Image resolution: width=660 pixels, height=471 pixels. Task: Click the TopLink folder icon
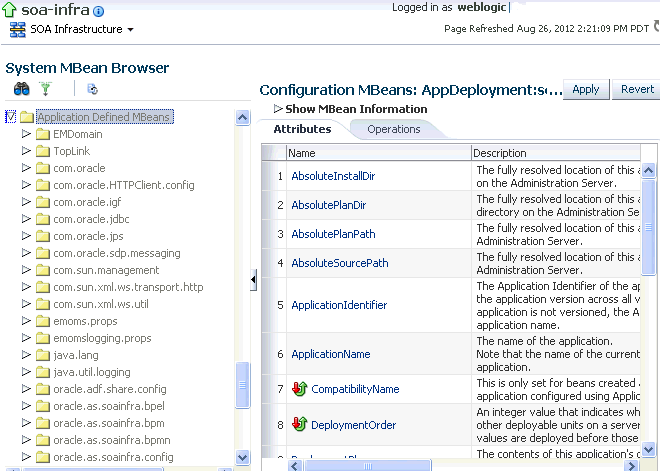coord(43,151)
